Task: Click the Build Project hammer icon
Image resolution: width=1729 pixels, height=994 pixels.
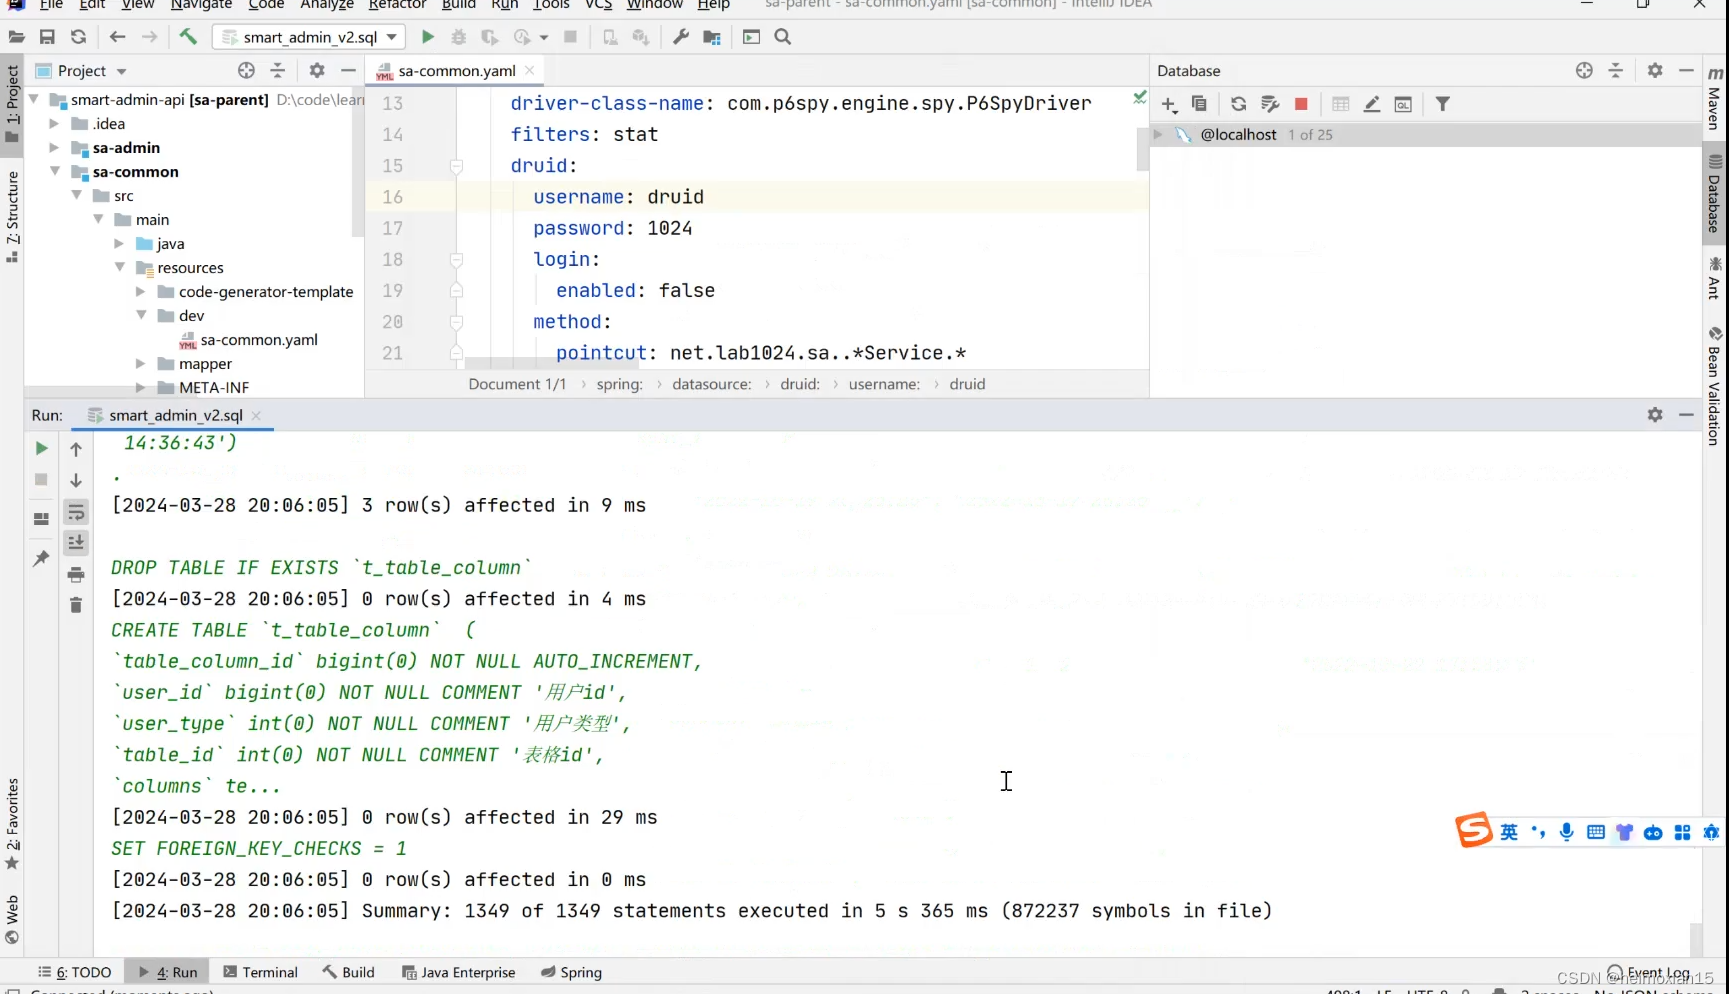Action: click(x=188, y=37)
